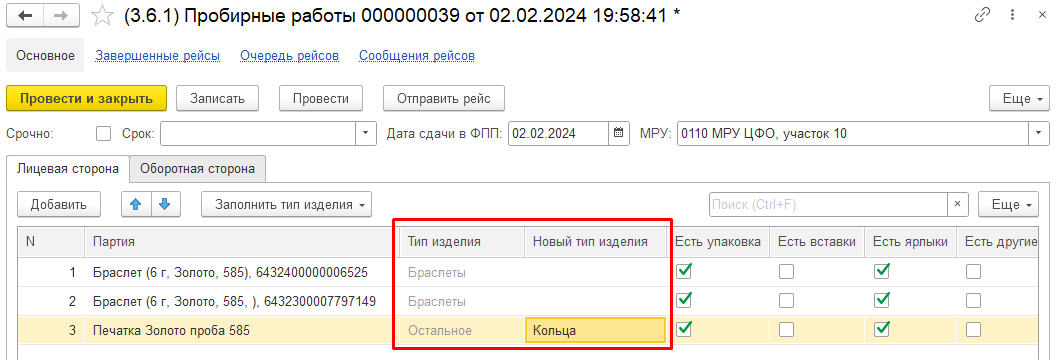This screenshot has width=1056, height=360.
Task: Click the Кольца new type cell
Action: coord(595,330)
